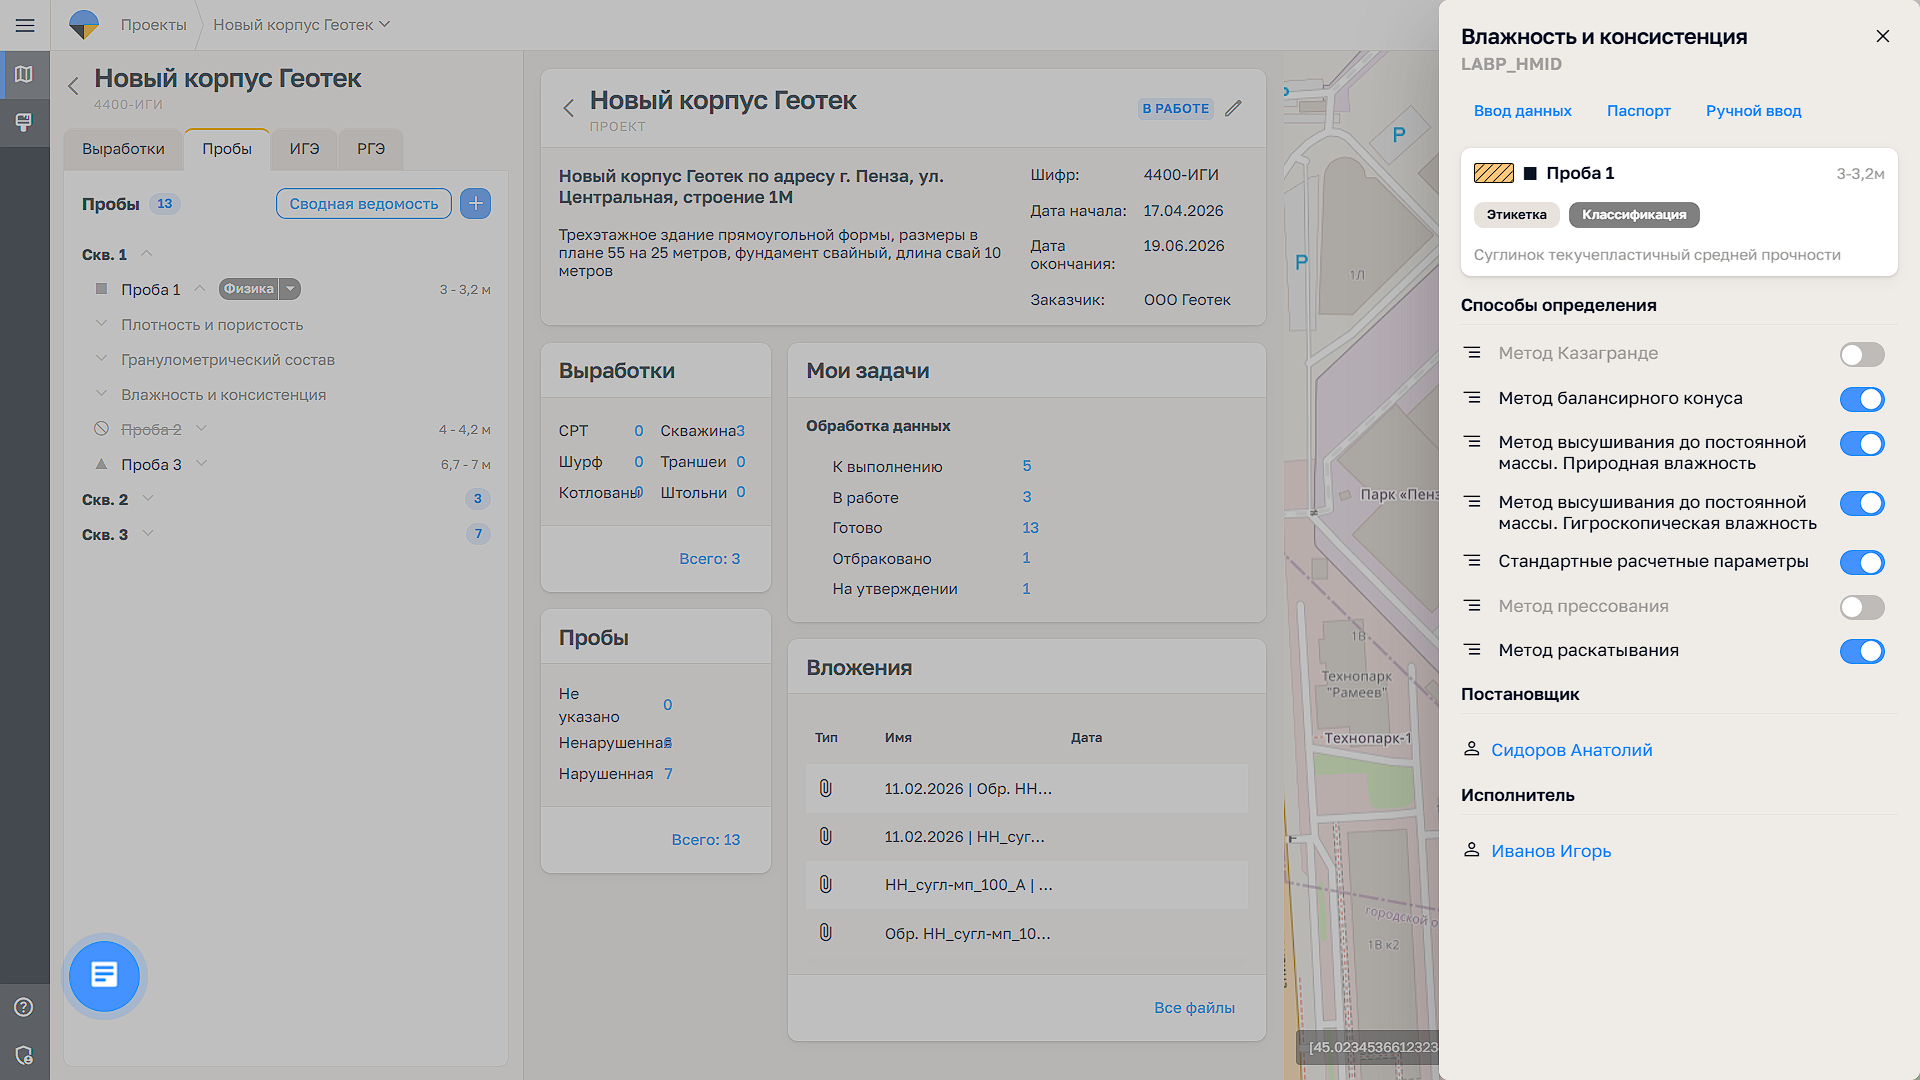Expand Плотность и пористость section
Viewport: 1920px width, 1080px height.
tap(101, 324)
